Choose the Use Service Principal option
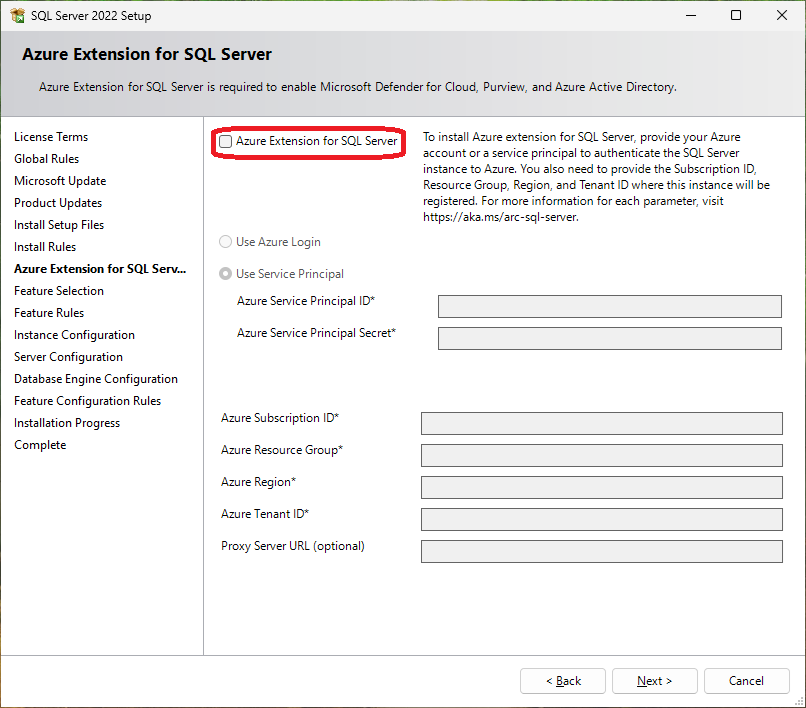Viewport: 806px width, 708px height. pos(226,274)
